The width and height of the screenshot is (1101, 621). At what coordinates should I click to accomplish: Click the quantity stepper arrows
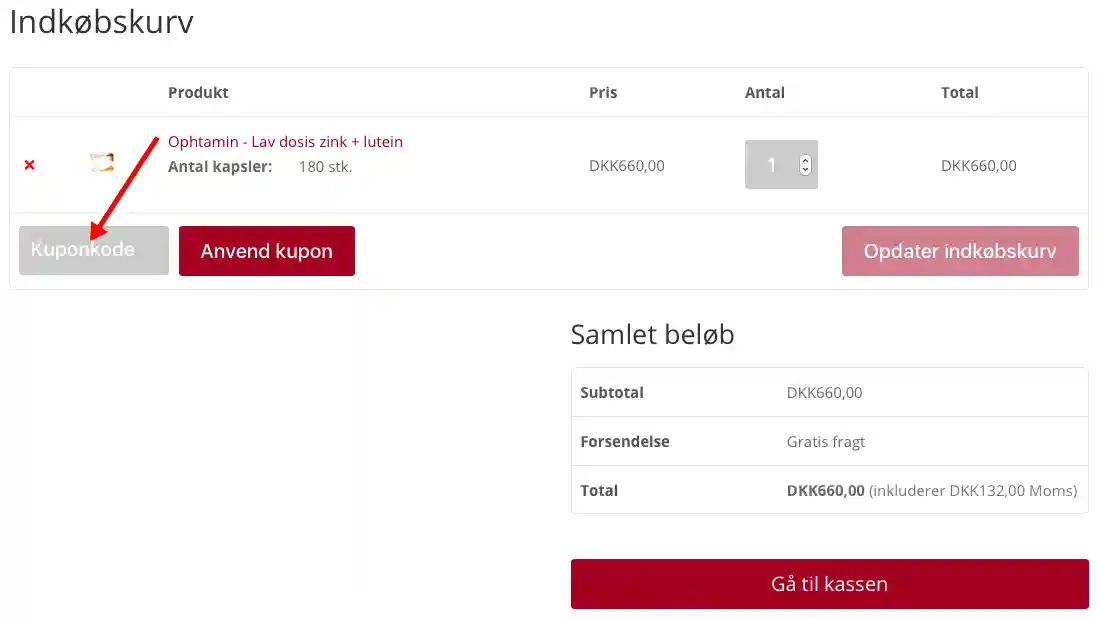click(x=805, y=165)
